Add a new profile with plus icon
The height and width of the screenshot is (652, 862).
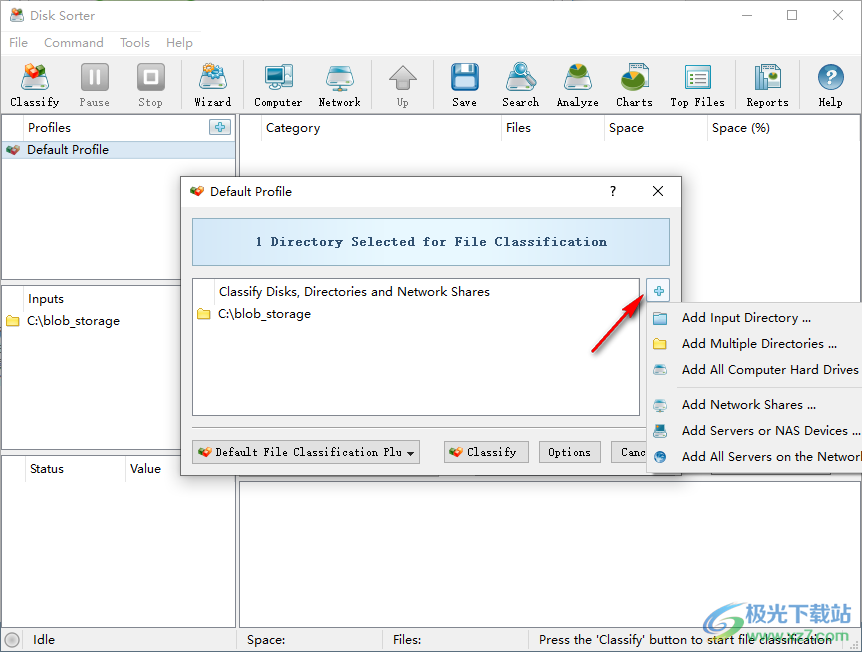[220, 127]
